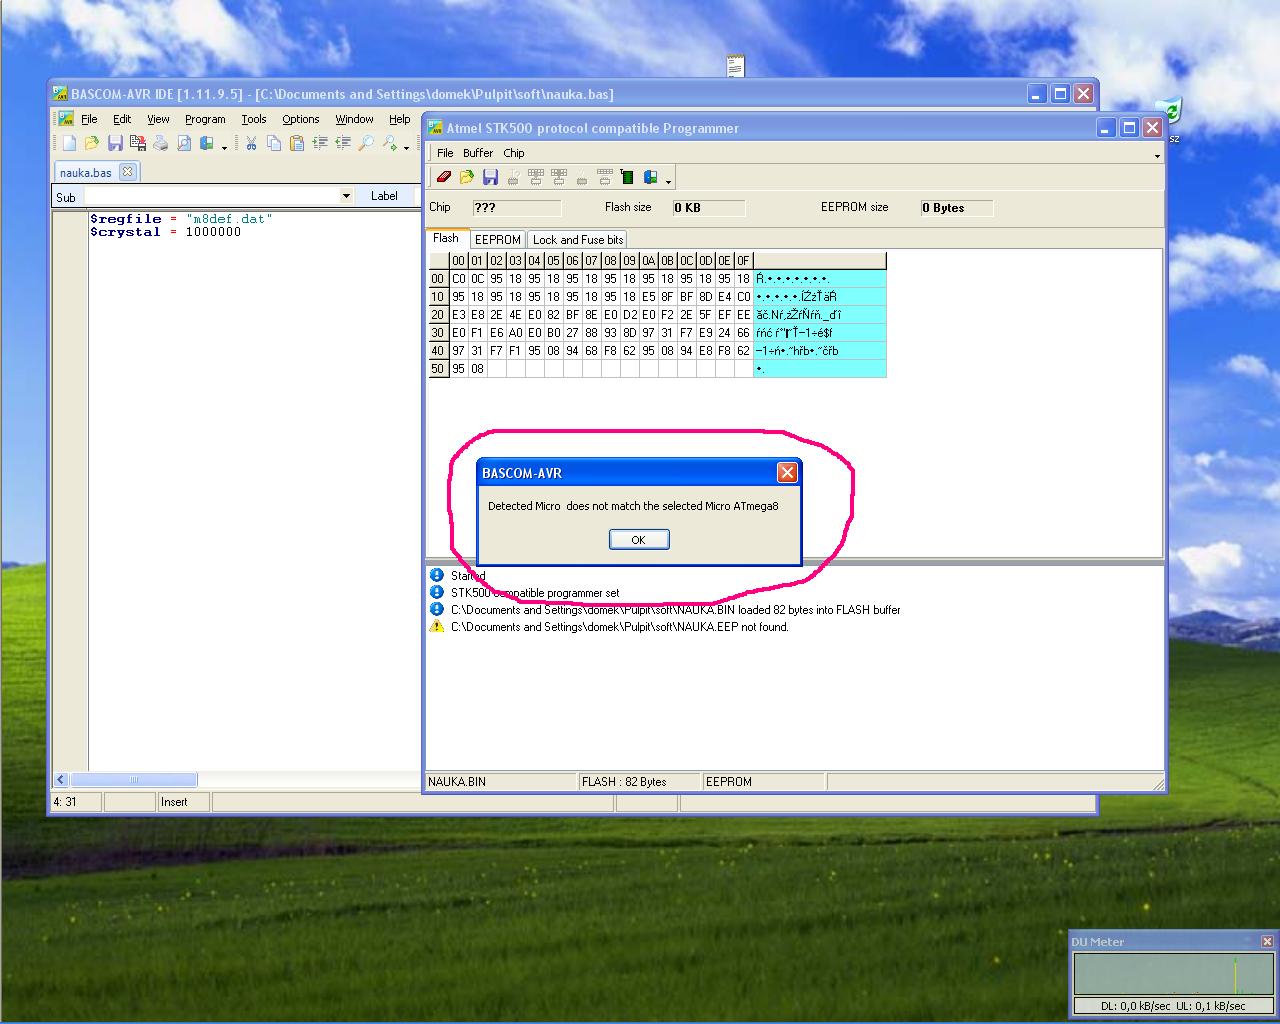Open the dropdown arrow after IDE Exit icon
The width and height of the screenshot is (1280, 1024).
[x=224, y=147]
